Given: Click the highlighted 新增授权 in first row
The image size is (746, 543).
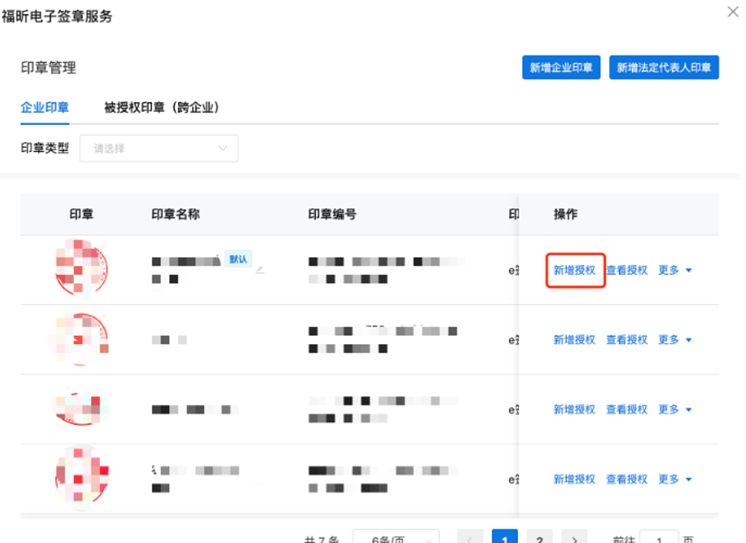Looking at the screenshot, I should point(575,270).
